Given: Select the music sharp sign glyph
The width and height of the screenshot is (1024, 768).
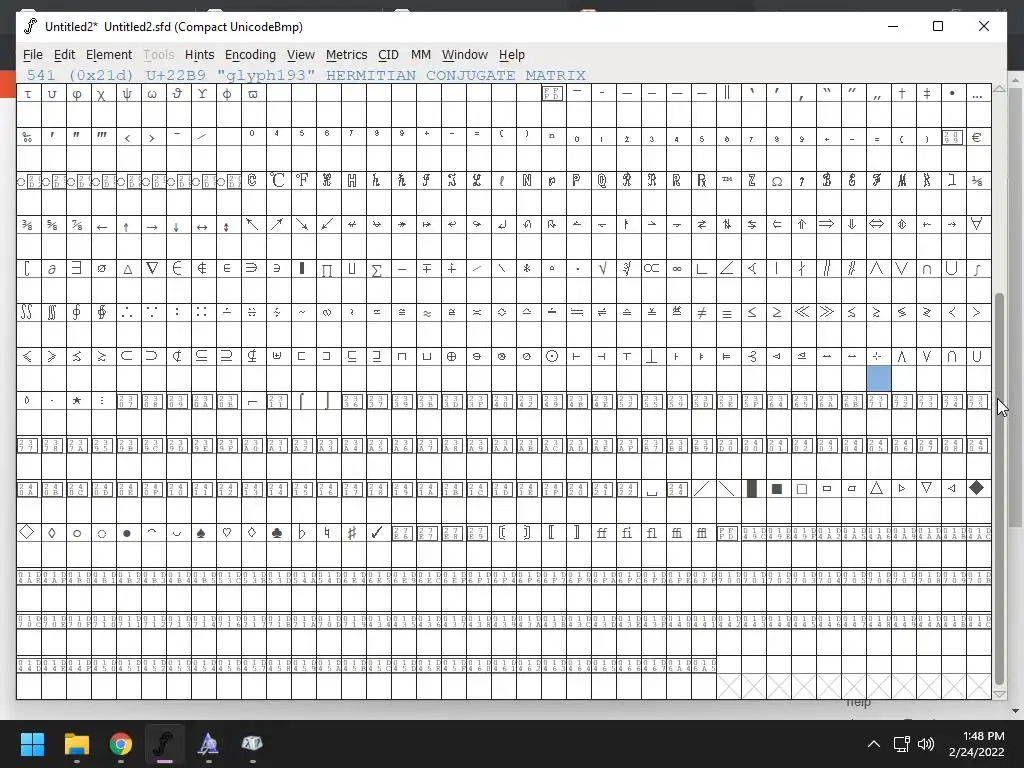Looking at the screenshot, I should [351, 533].
